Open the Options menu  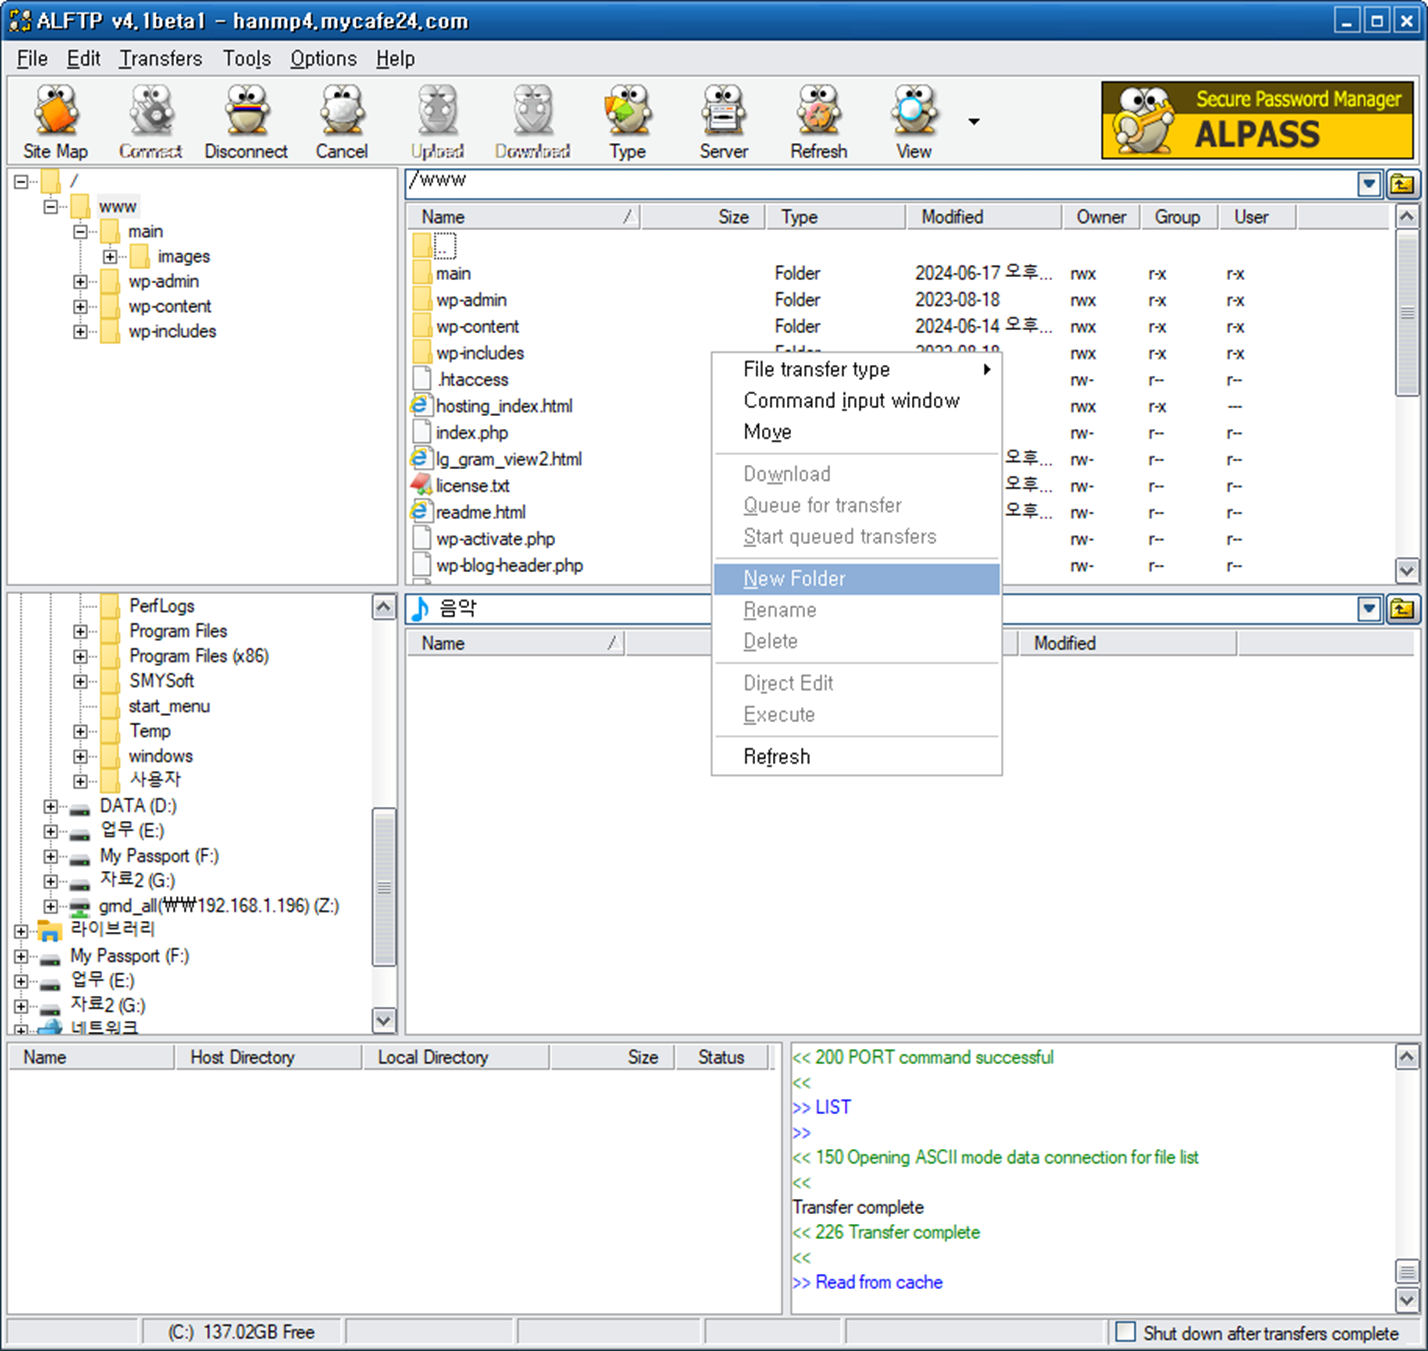[x=323, y=58]
